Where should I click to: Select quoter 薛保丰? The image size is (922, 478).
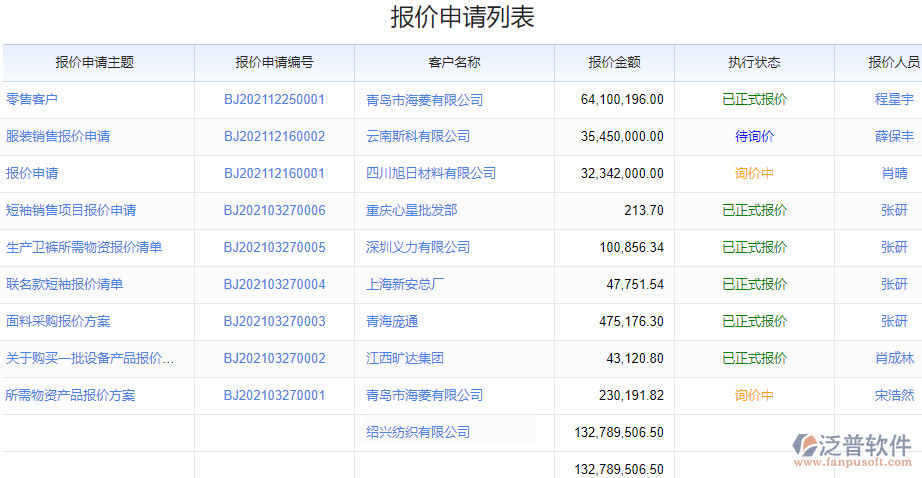[894, 136]
